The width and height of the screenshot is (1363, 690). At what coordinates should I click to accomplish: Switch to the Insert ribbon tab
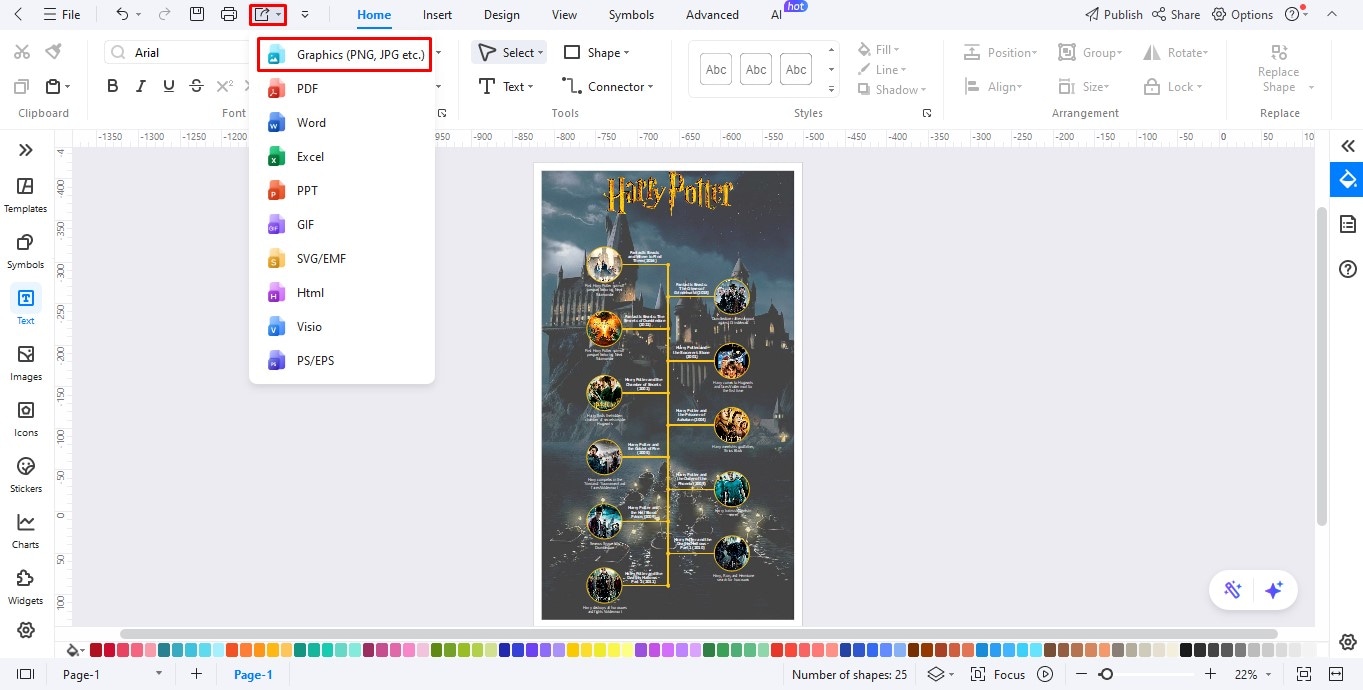coord(437,15)
